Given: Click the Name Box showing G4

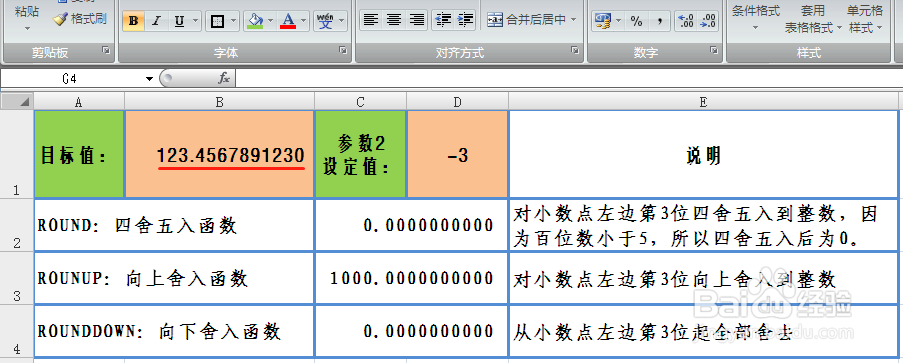Looking at the screenshot, I should pyautogui.click(x=71, y=78).
